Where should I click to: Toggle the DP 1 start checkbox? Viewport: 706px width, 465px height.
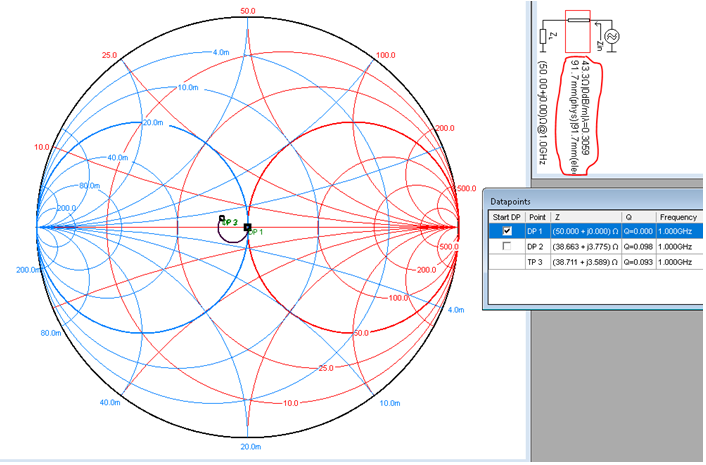tap(507, 231)
